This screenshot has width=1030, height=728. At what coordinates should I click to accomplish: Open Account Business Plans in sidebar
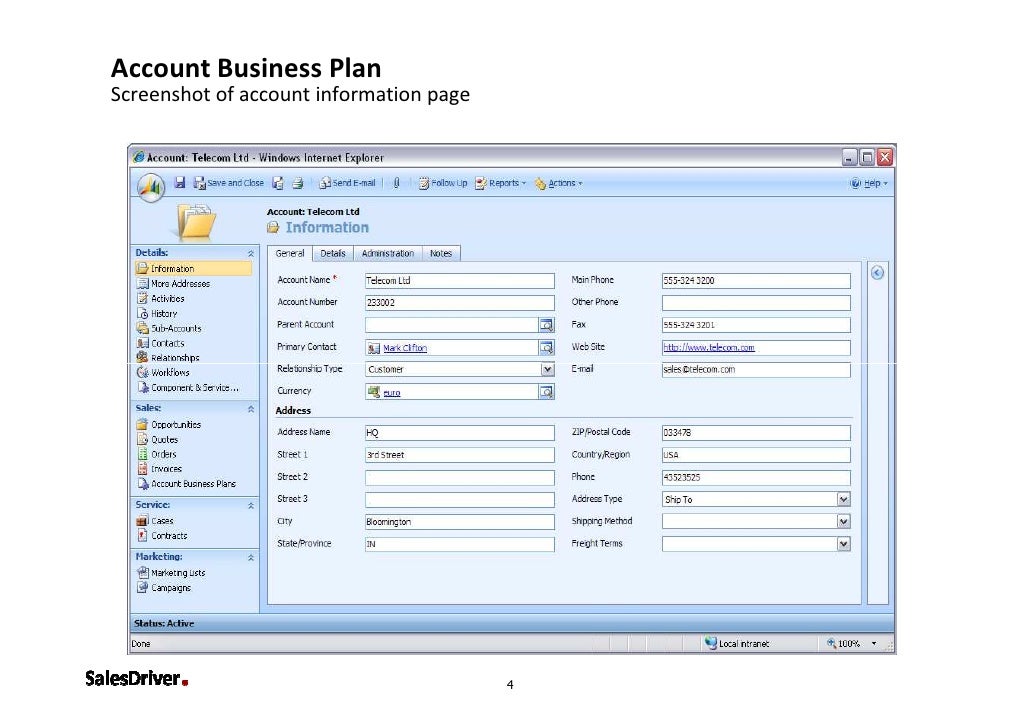click(x=186, y=484)
